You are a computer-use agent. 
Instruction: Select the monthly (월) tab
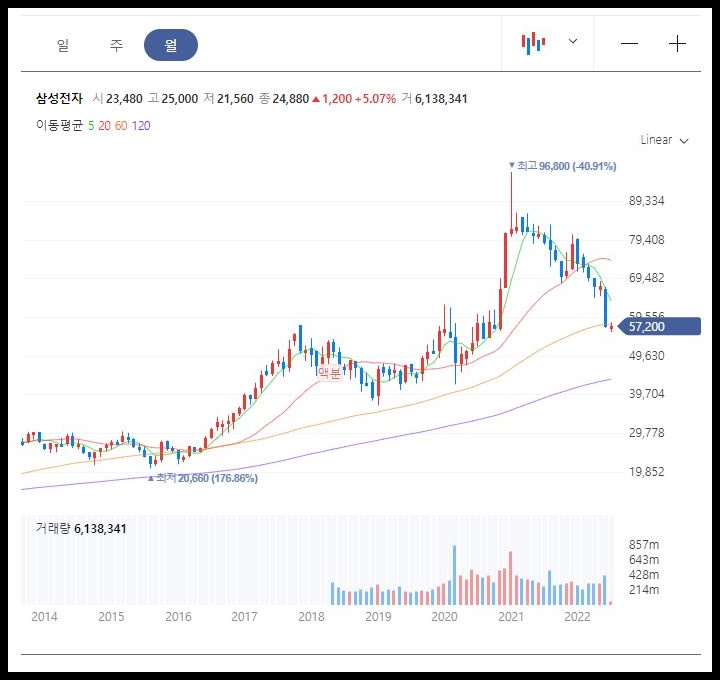[x=171, y=45]
